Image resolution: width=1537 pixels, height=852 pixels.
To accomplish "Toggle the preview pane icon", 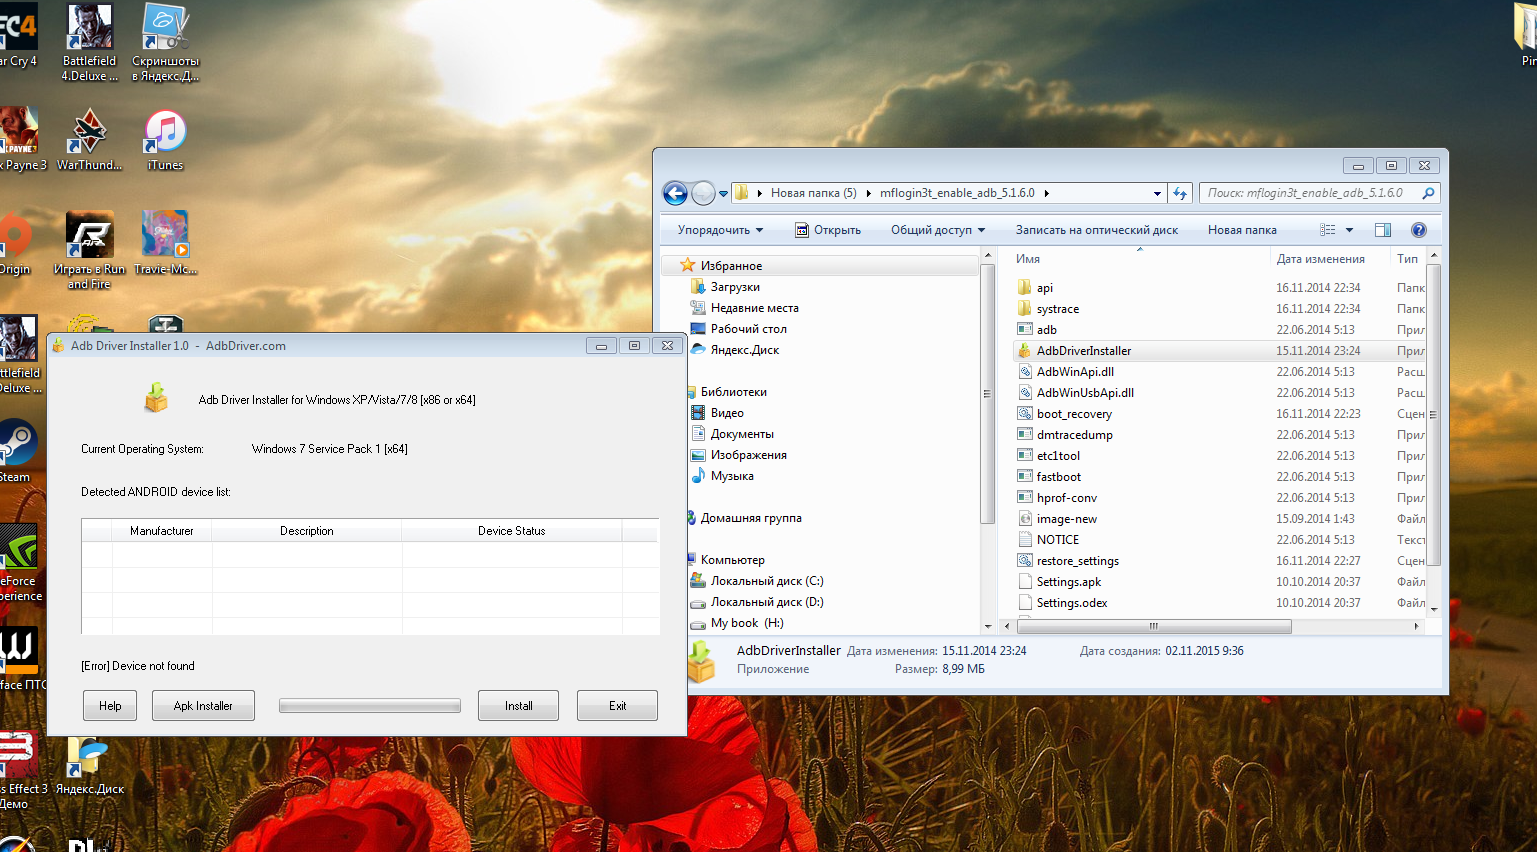I will [x=1382, y=230].
